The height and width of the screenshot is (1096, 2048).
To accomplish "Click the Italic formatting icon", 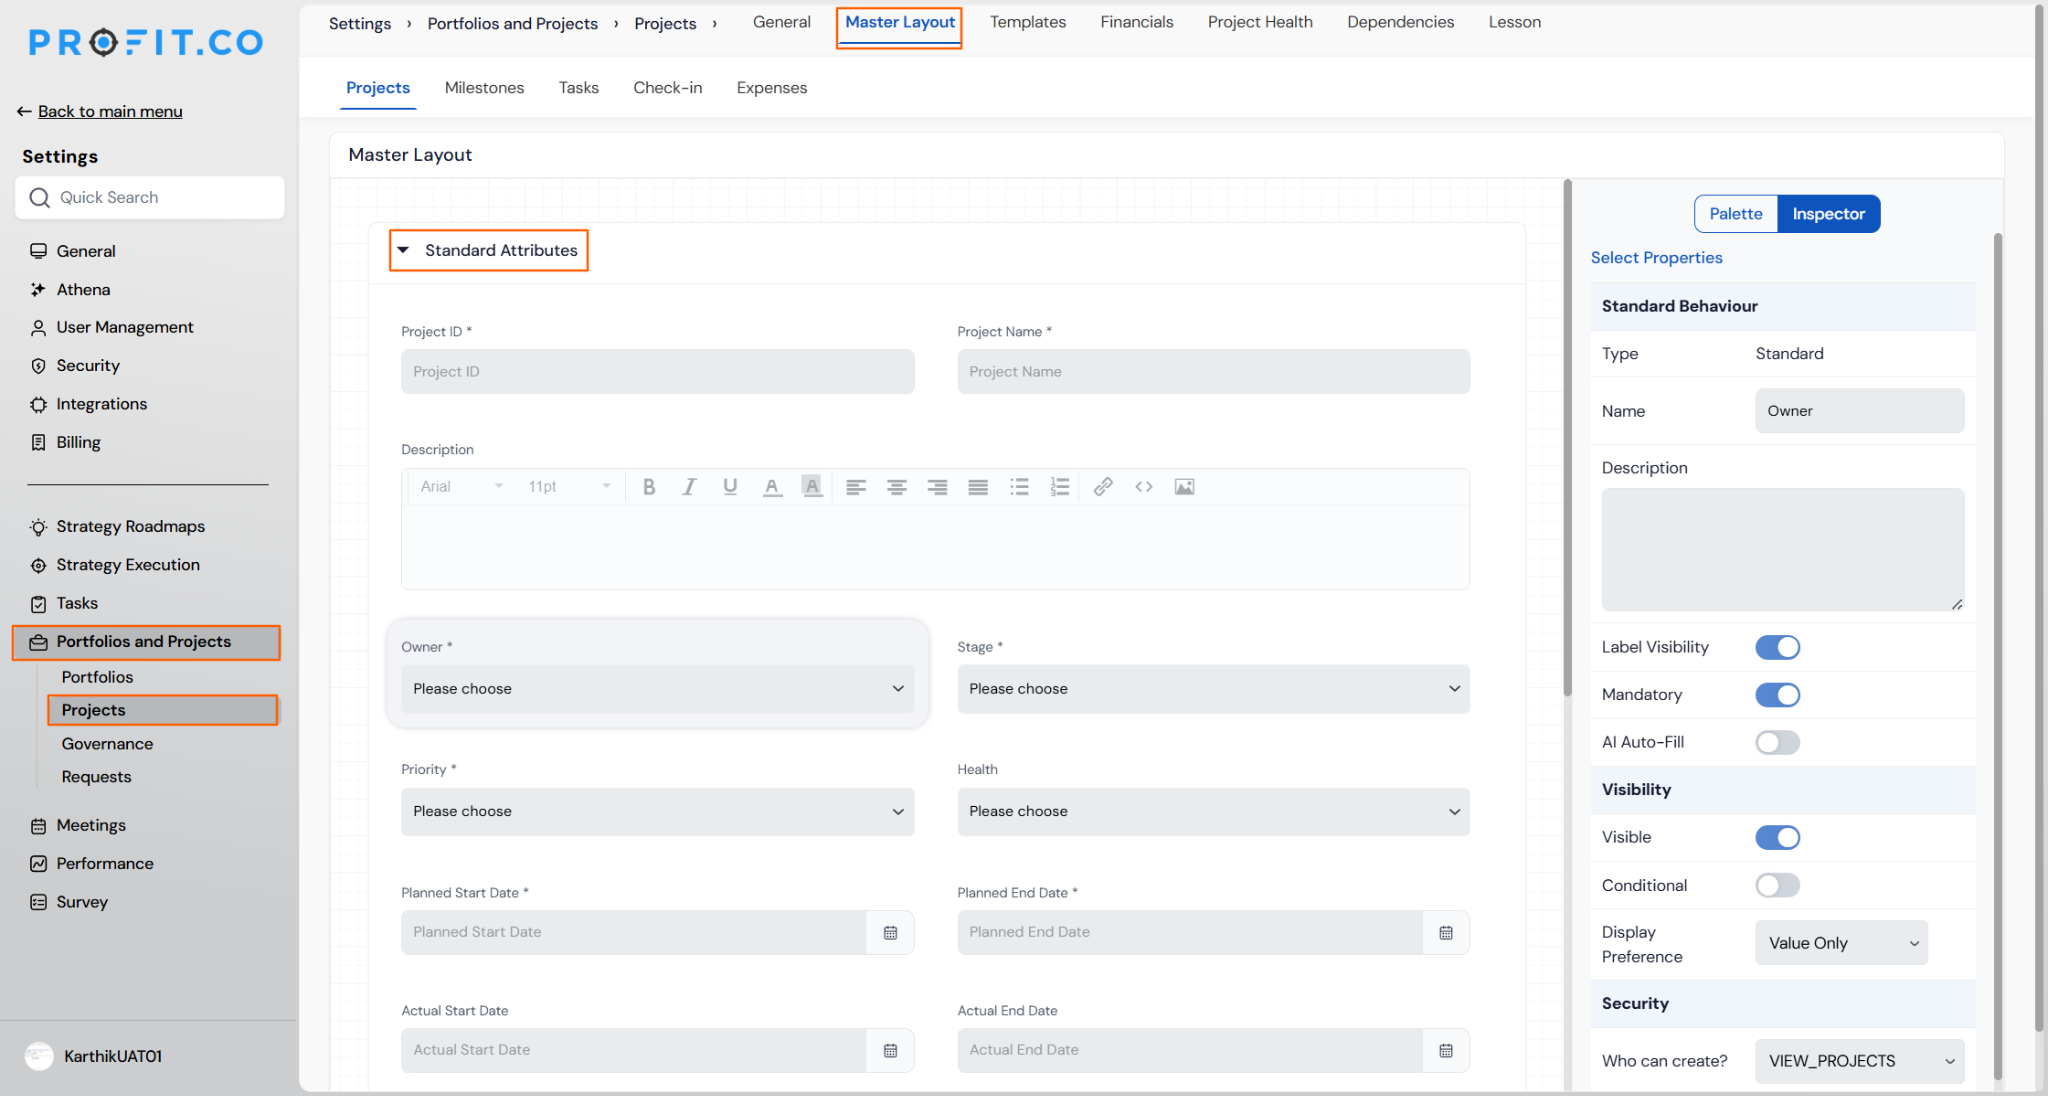I will (689, 487).
